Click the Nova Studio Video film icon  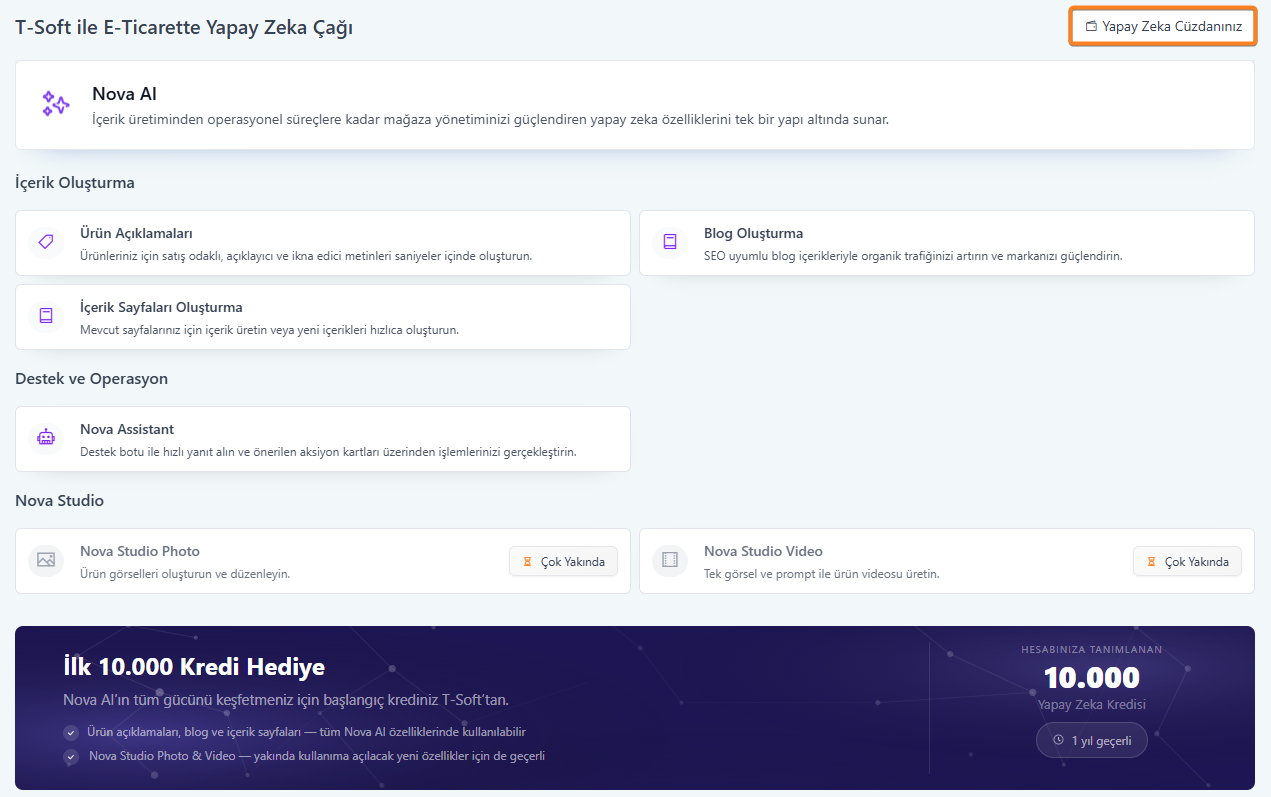[670, 560]
